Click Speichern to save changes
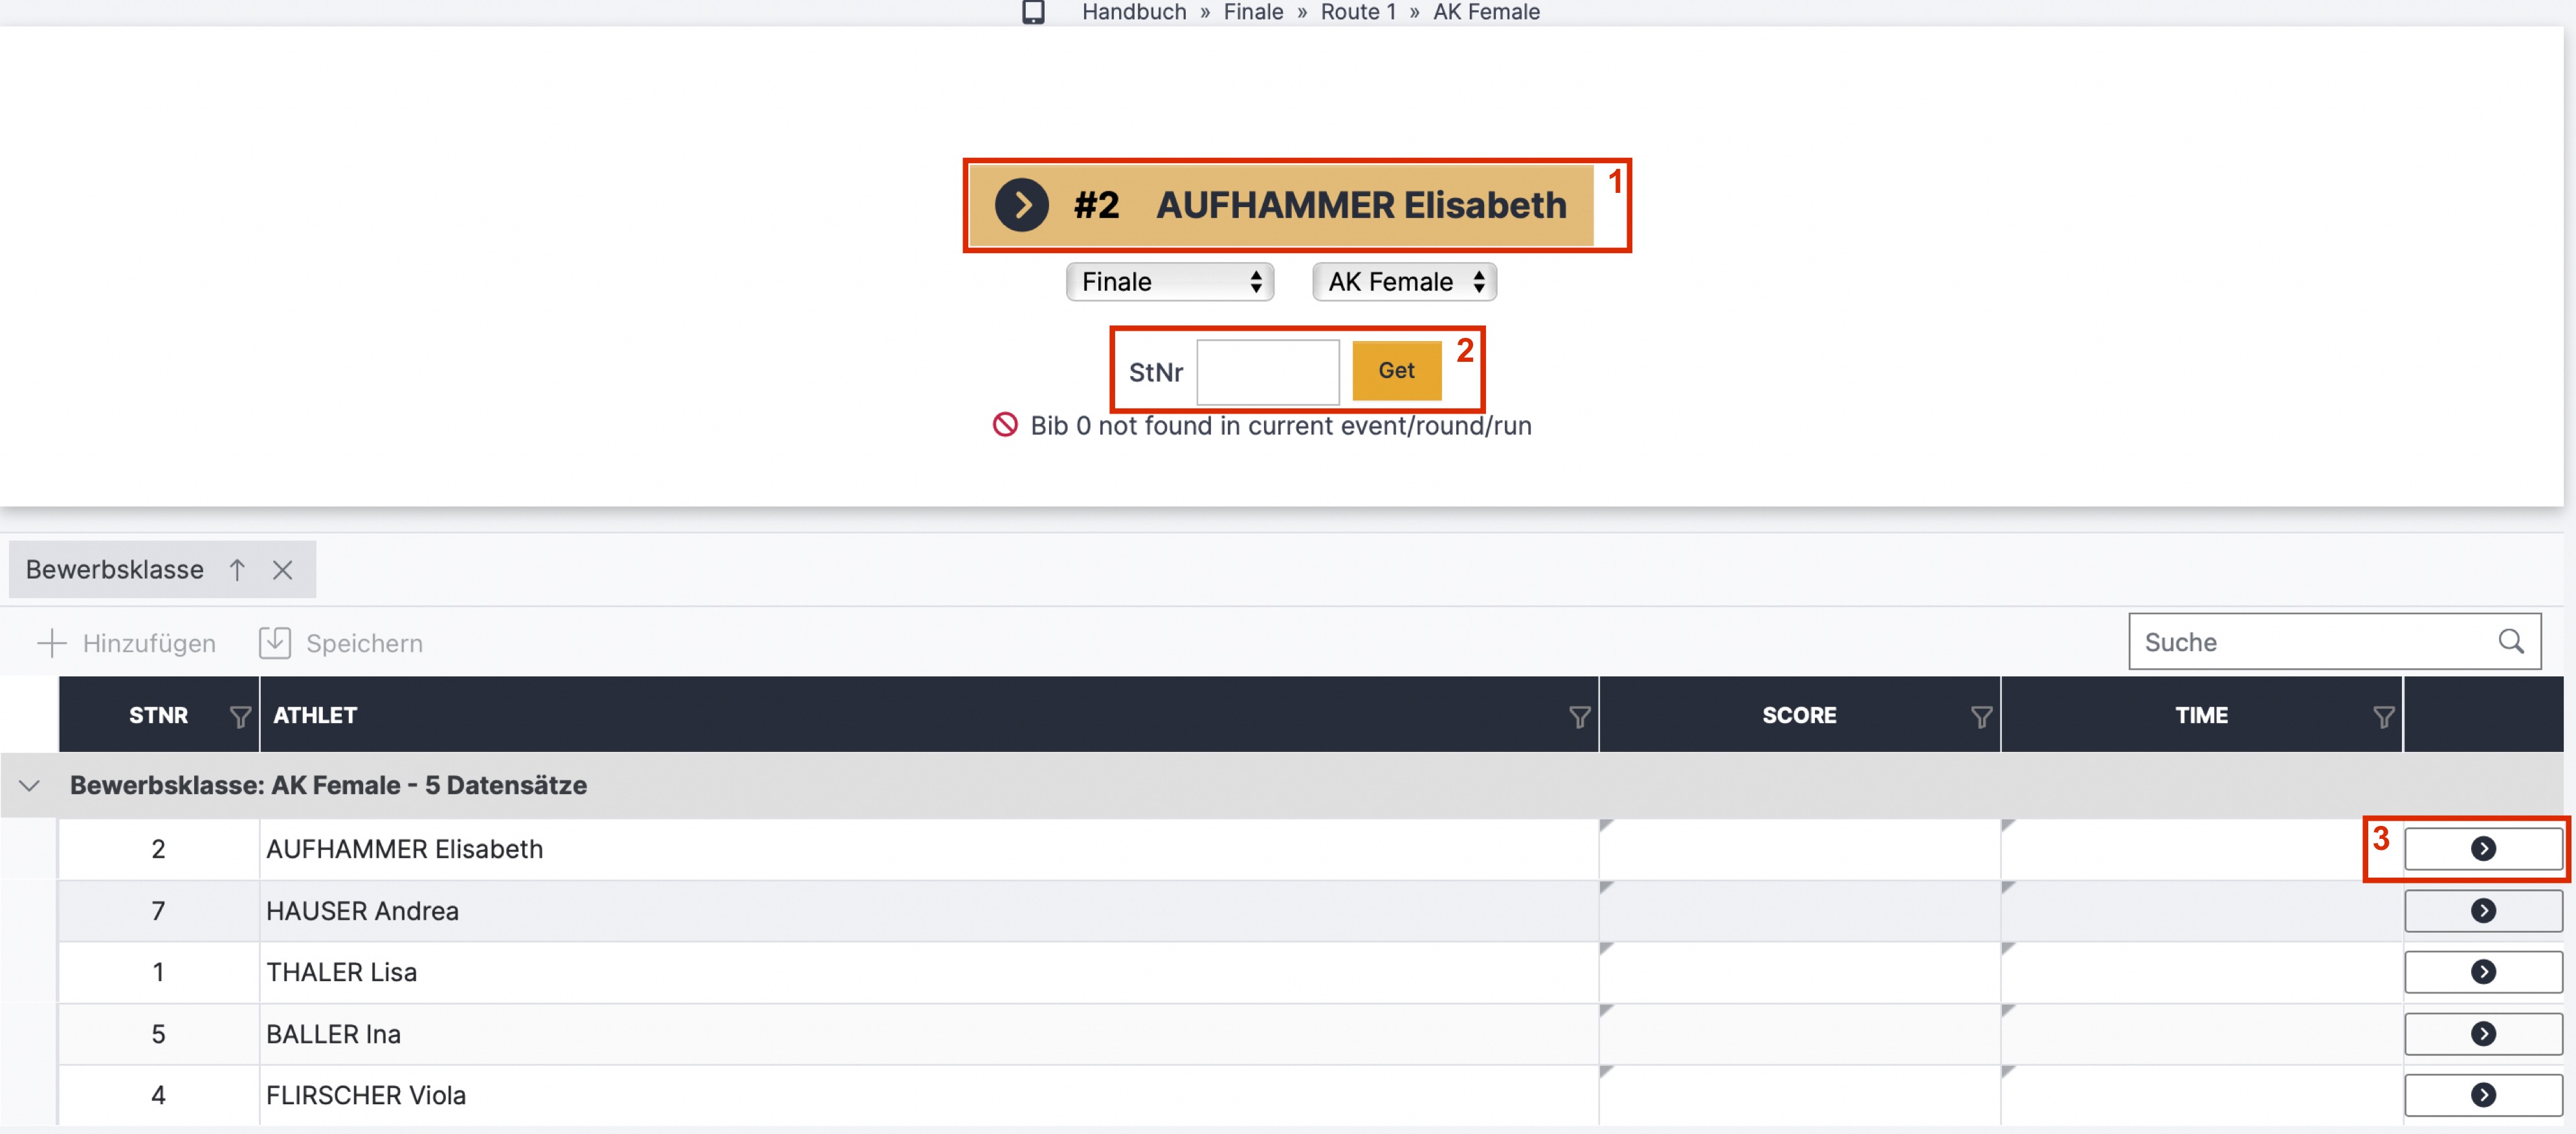Viewport: 2576px width, 1134px height. click(x=341, y=643)
